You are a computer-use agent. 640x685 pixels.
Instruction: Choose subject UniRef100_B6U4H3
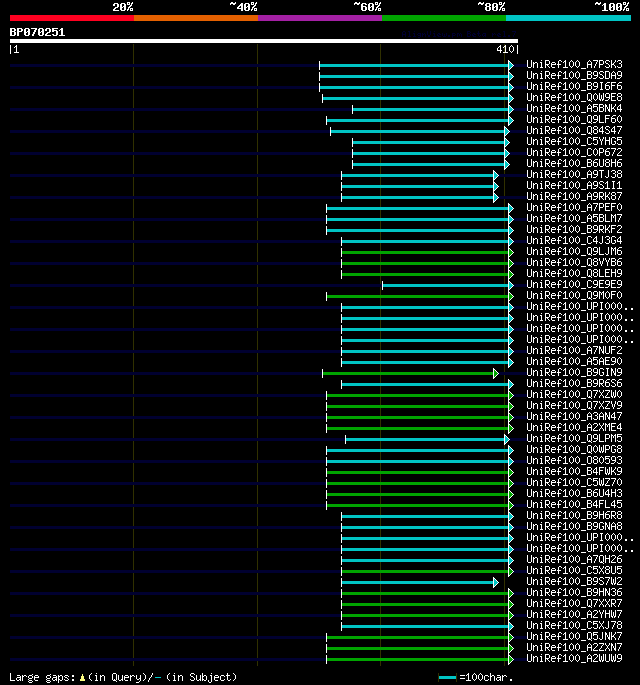click(574, 494)
